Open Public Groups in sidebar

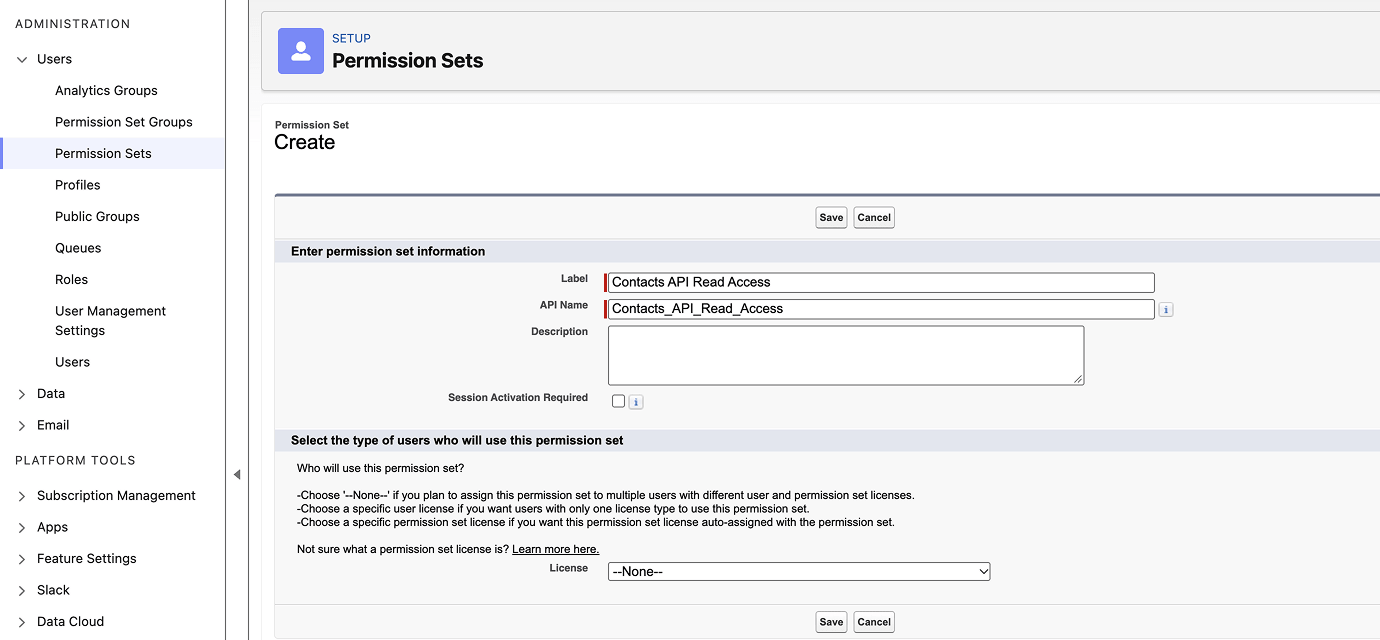coord(97,216)
